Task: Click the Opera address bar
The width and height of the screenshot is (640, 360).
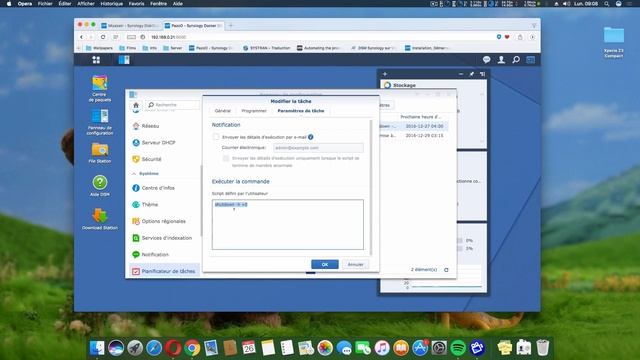Action: click(x=318, y=37)
